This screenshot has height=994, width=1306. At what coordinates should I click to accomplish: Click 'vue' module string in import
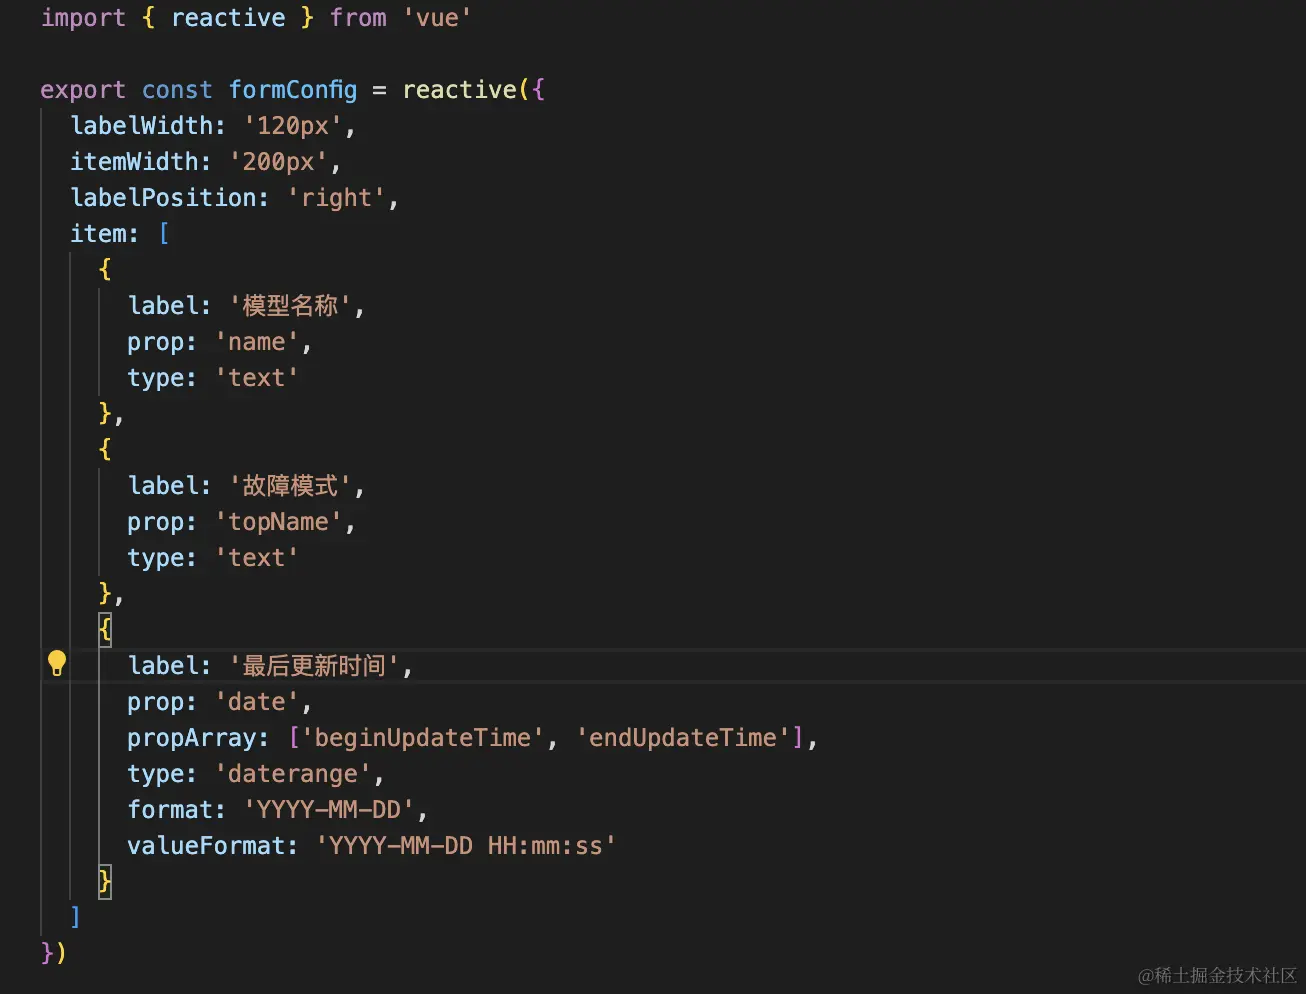tap(437, 18)
